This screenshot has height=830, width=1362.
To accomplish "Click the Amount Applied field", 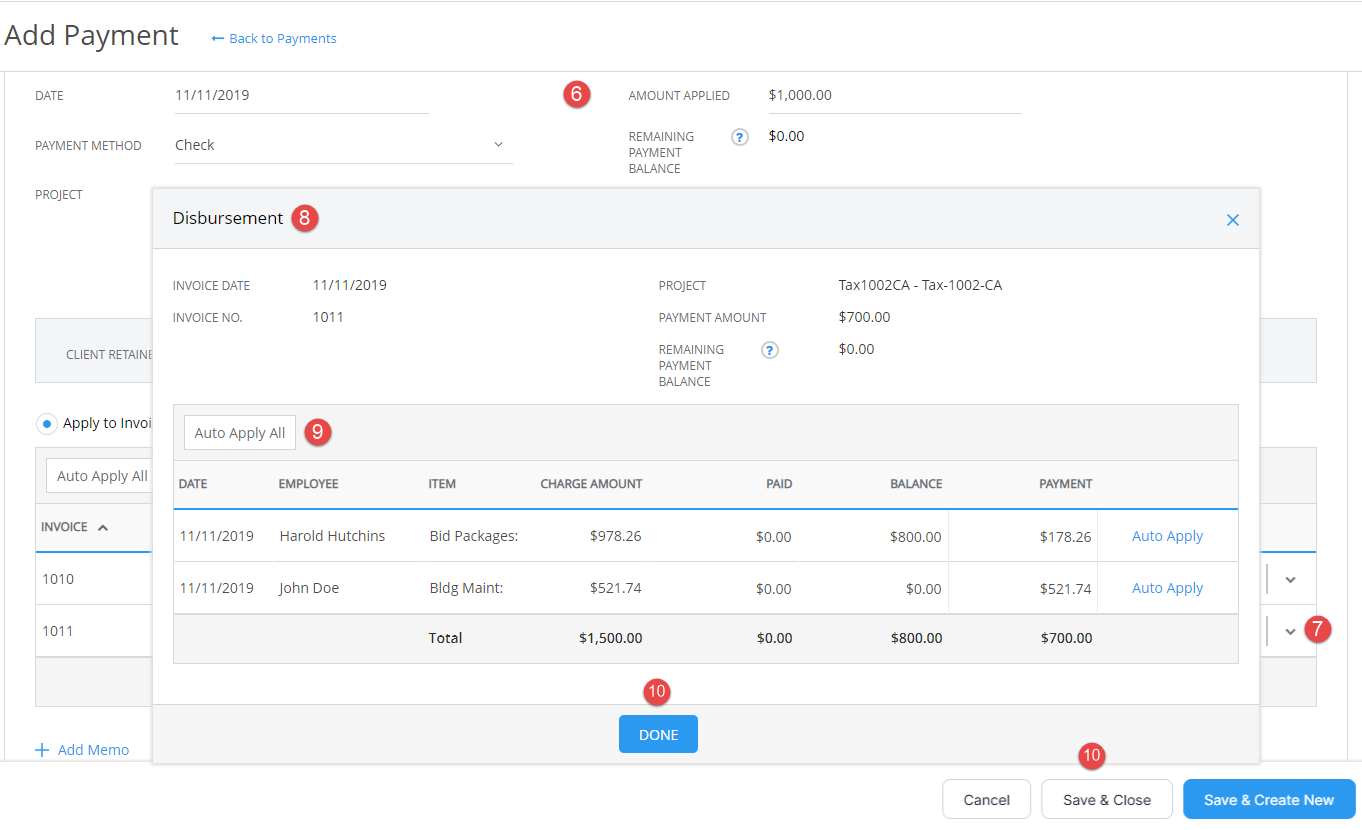I will [895, 96].
